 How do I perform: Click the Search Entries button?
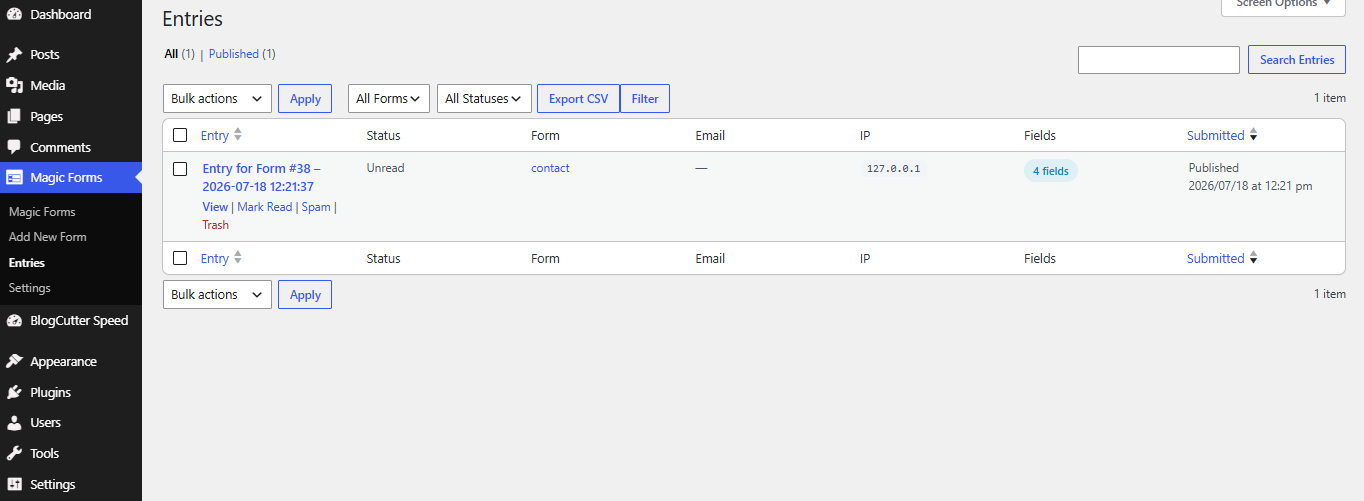[x=1297, y=60]
